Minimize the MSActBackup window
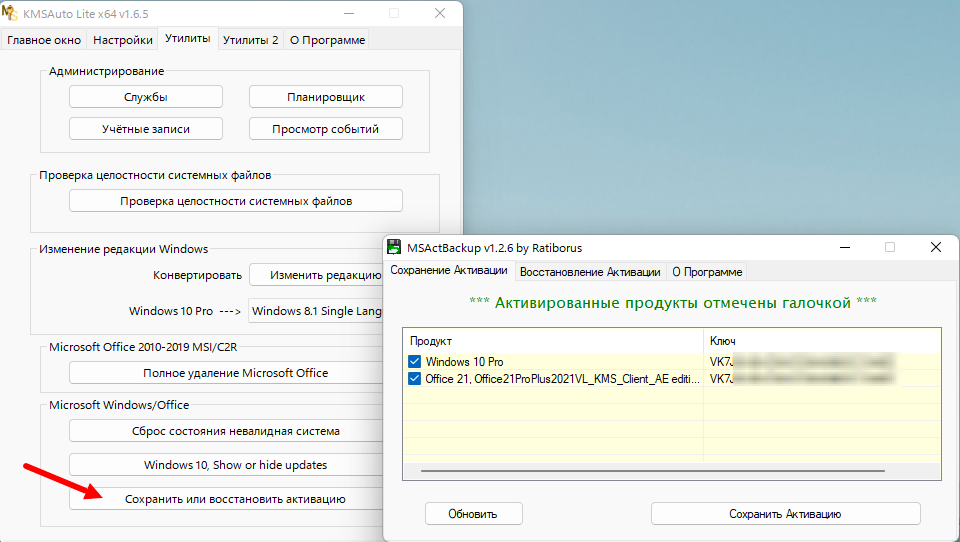The image size is (960, 542). click(x=845, y=247)
